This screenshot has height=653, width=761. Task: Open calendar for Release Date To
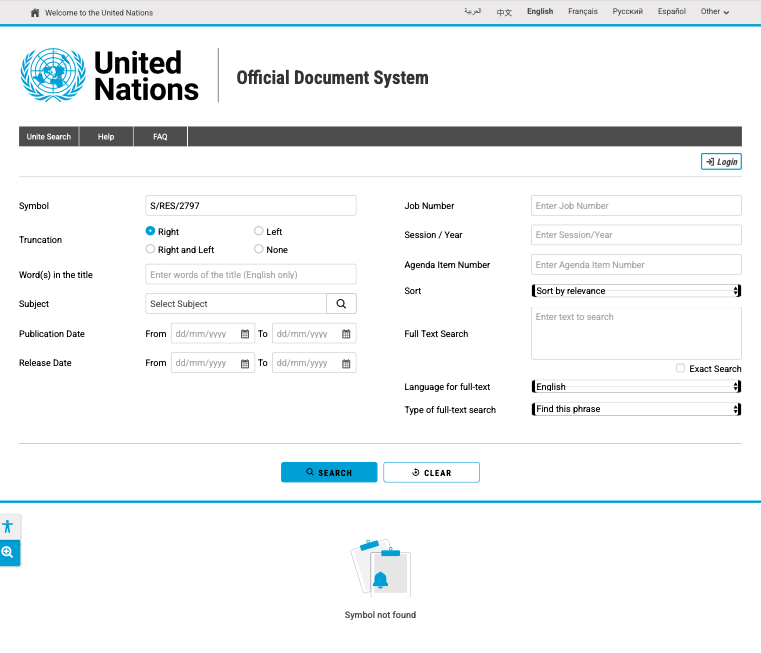[346, 363]
